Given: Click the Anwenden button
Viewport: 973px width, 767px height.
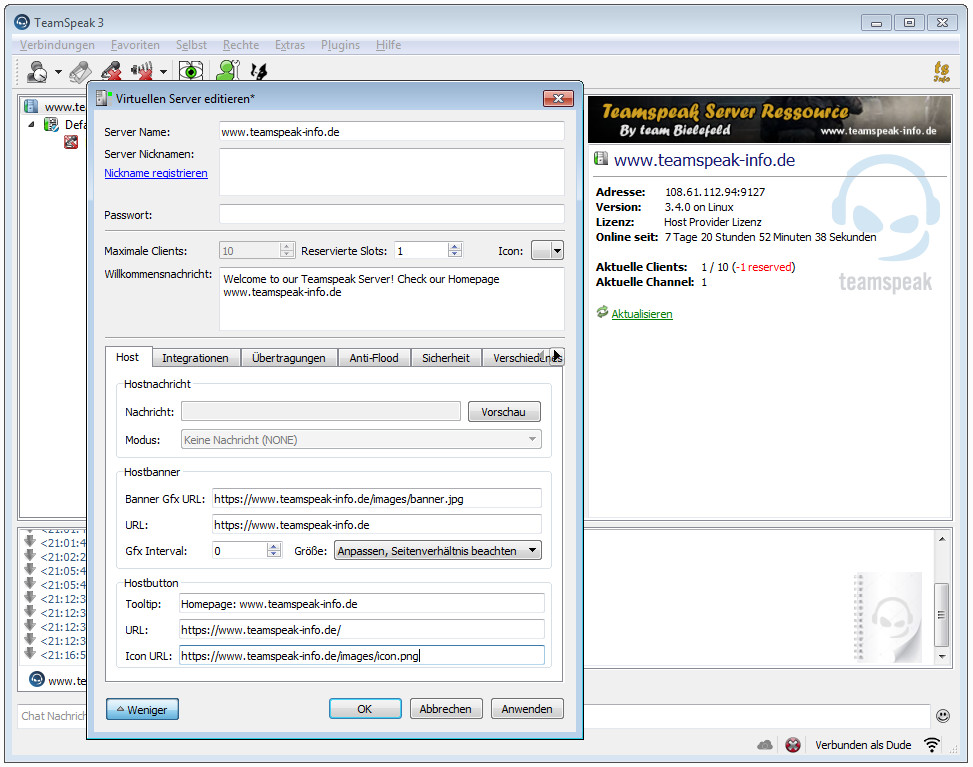Looking at the screenshot, I should pyautogui.click(x=527, y=709).
